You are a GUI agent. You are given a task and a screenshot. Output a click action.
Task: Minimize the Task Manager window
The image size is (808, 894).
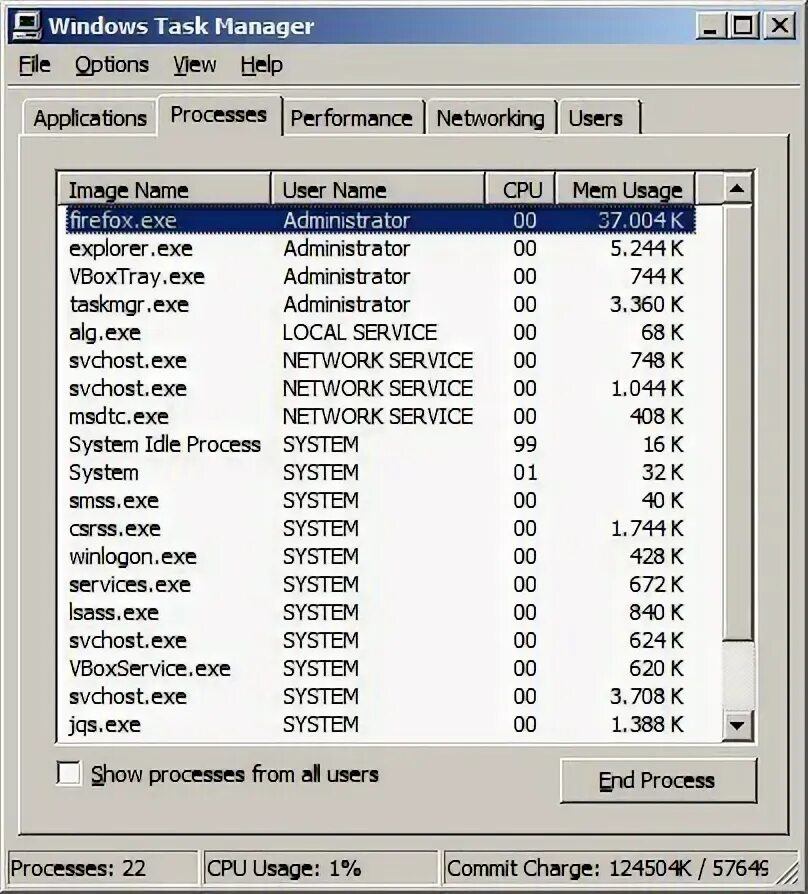[710, 26]
